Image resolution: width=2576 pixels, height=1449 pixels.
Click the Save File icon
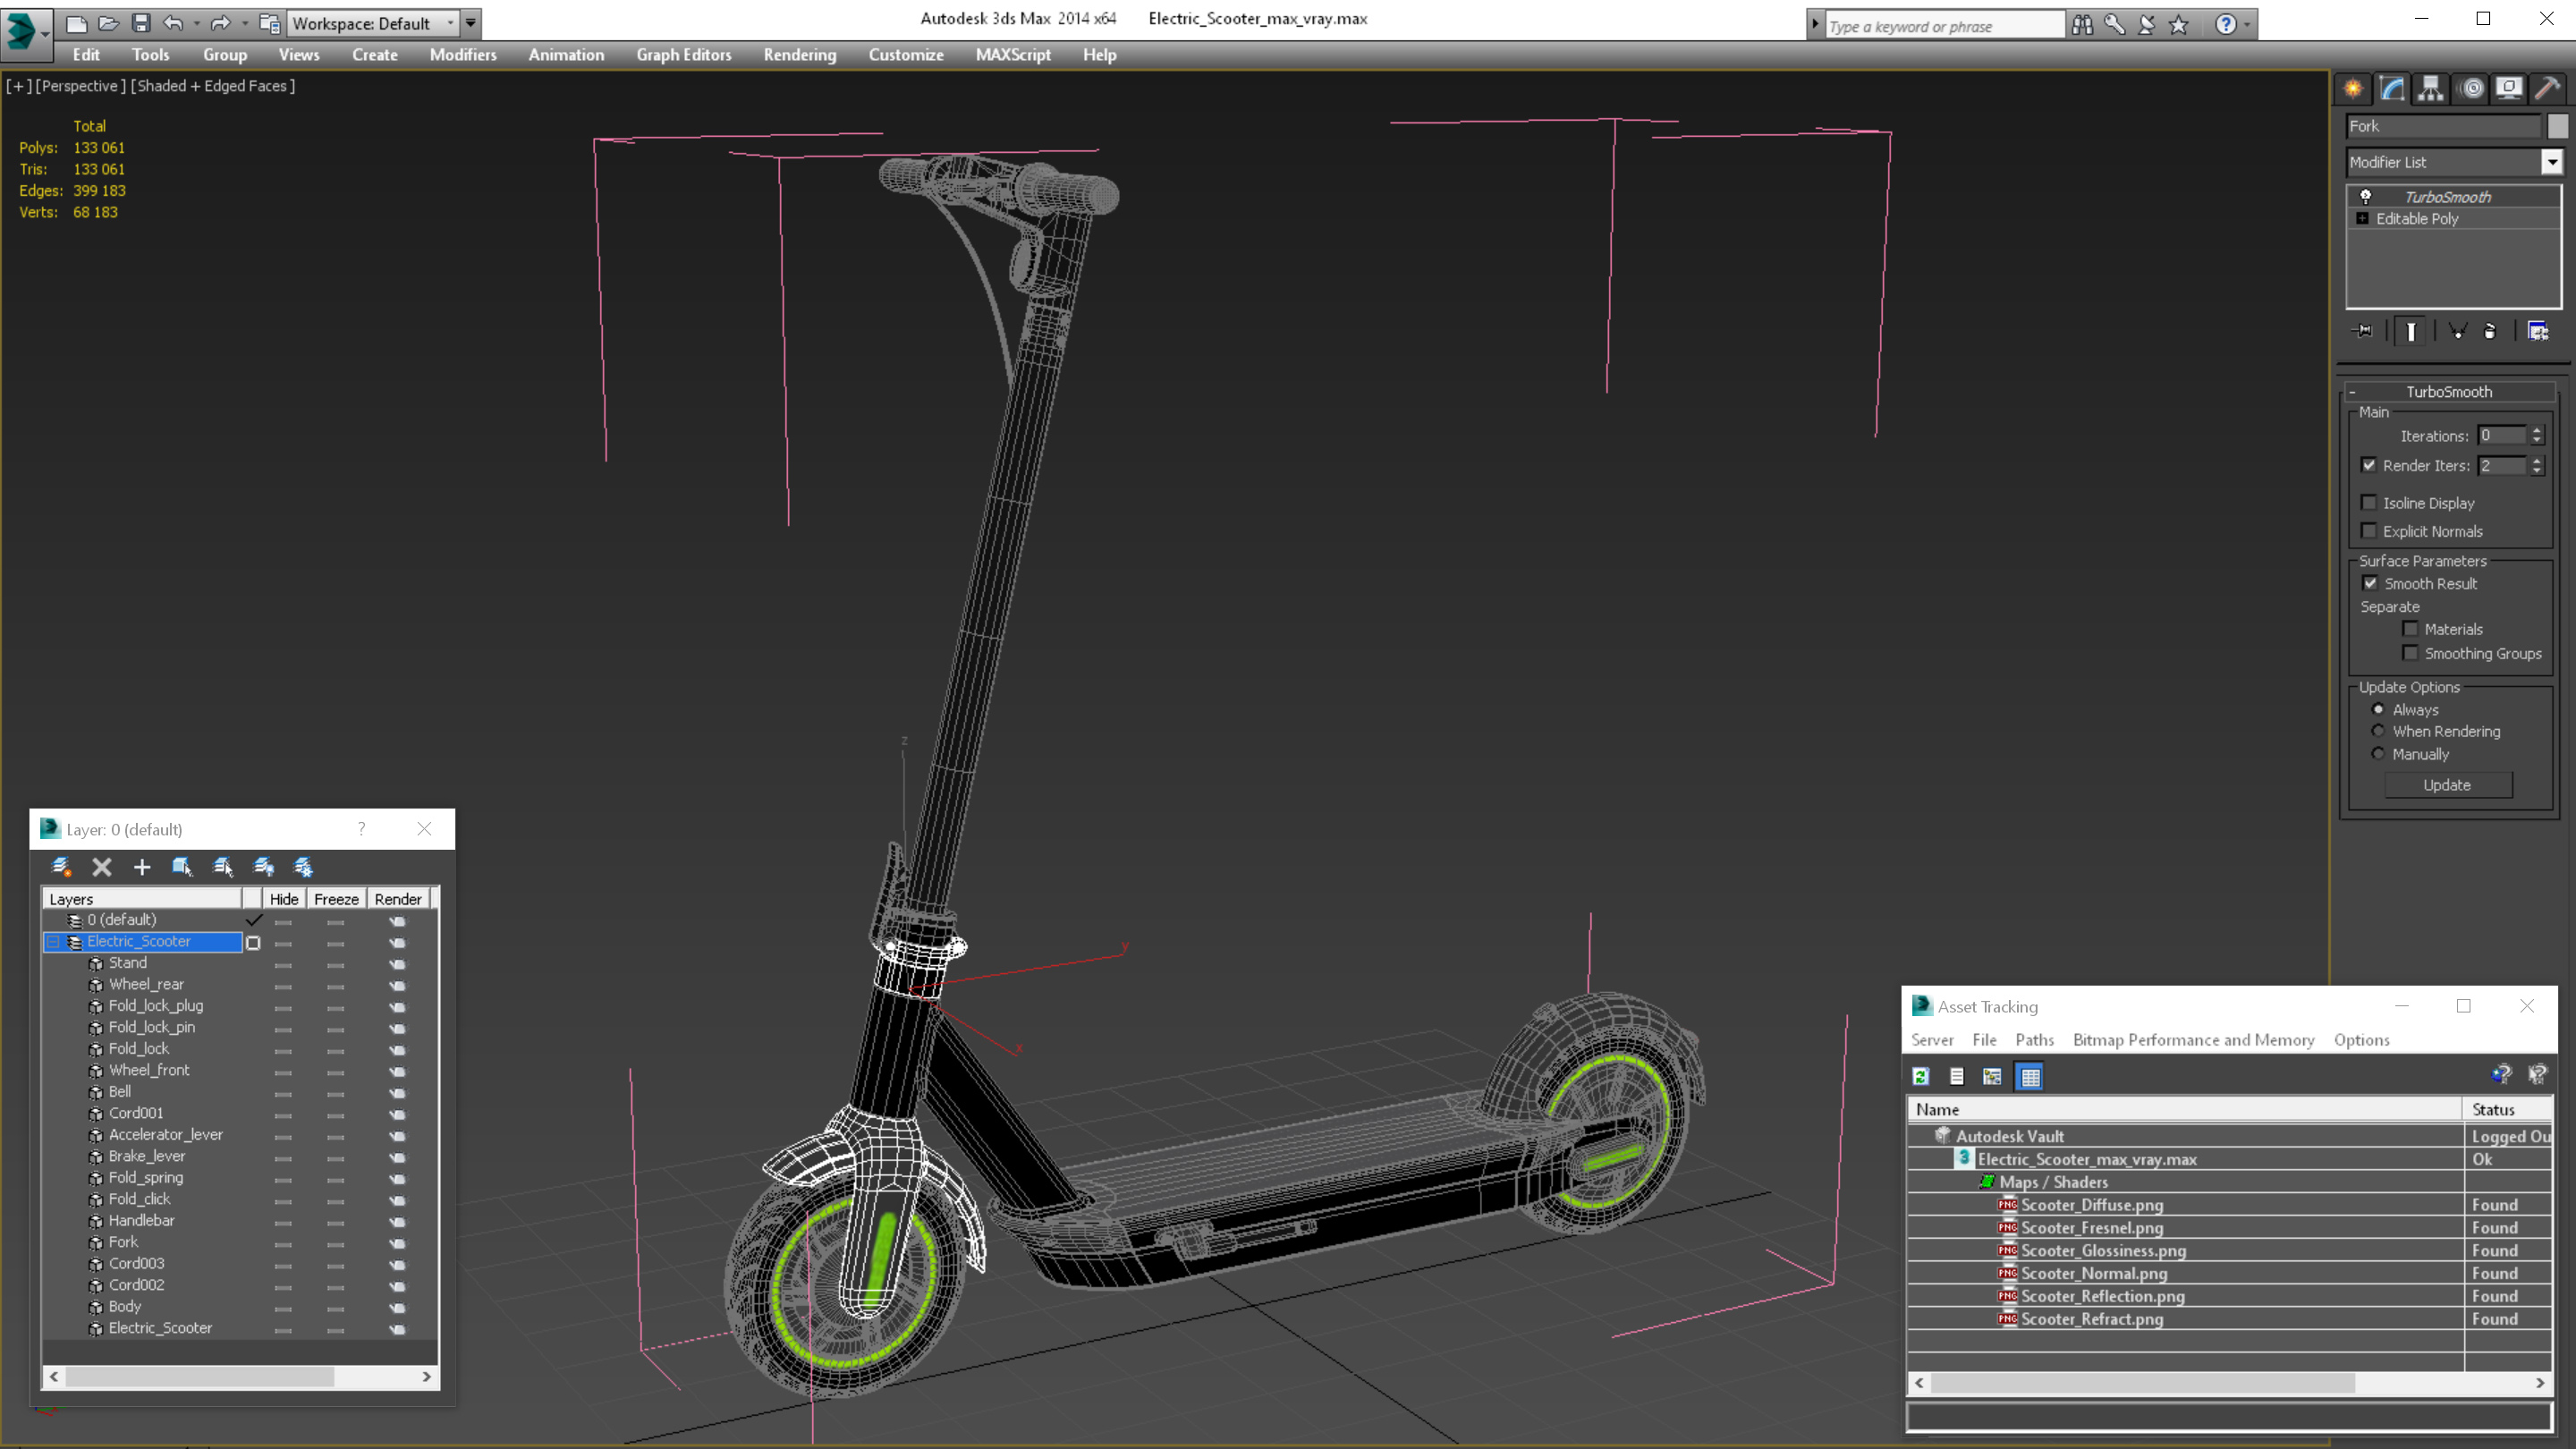pos(141,23)
